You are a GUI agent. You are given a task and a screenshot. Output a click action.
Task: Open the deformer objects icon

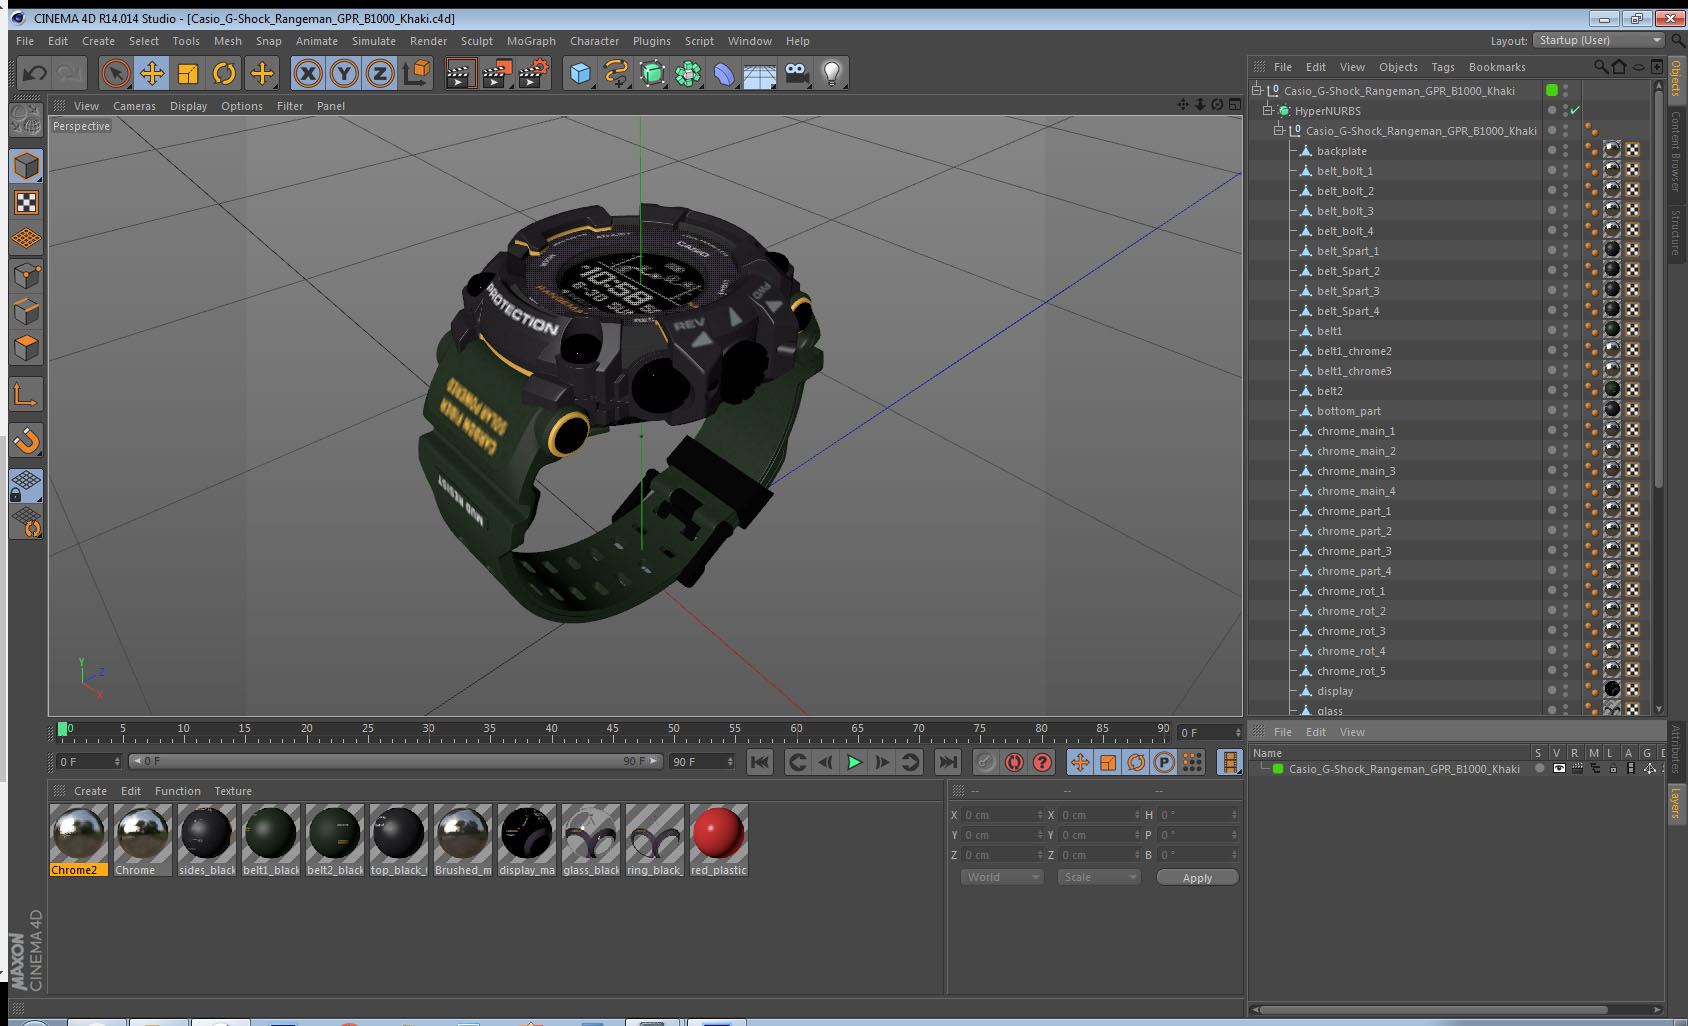click(724, 73)
